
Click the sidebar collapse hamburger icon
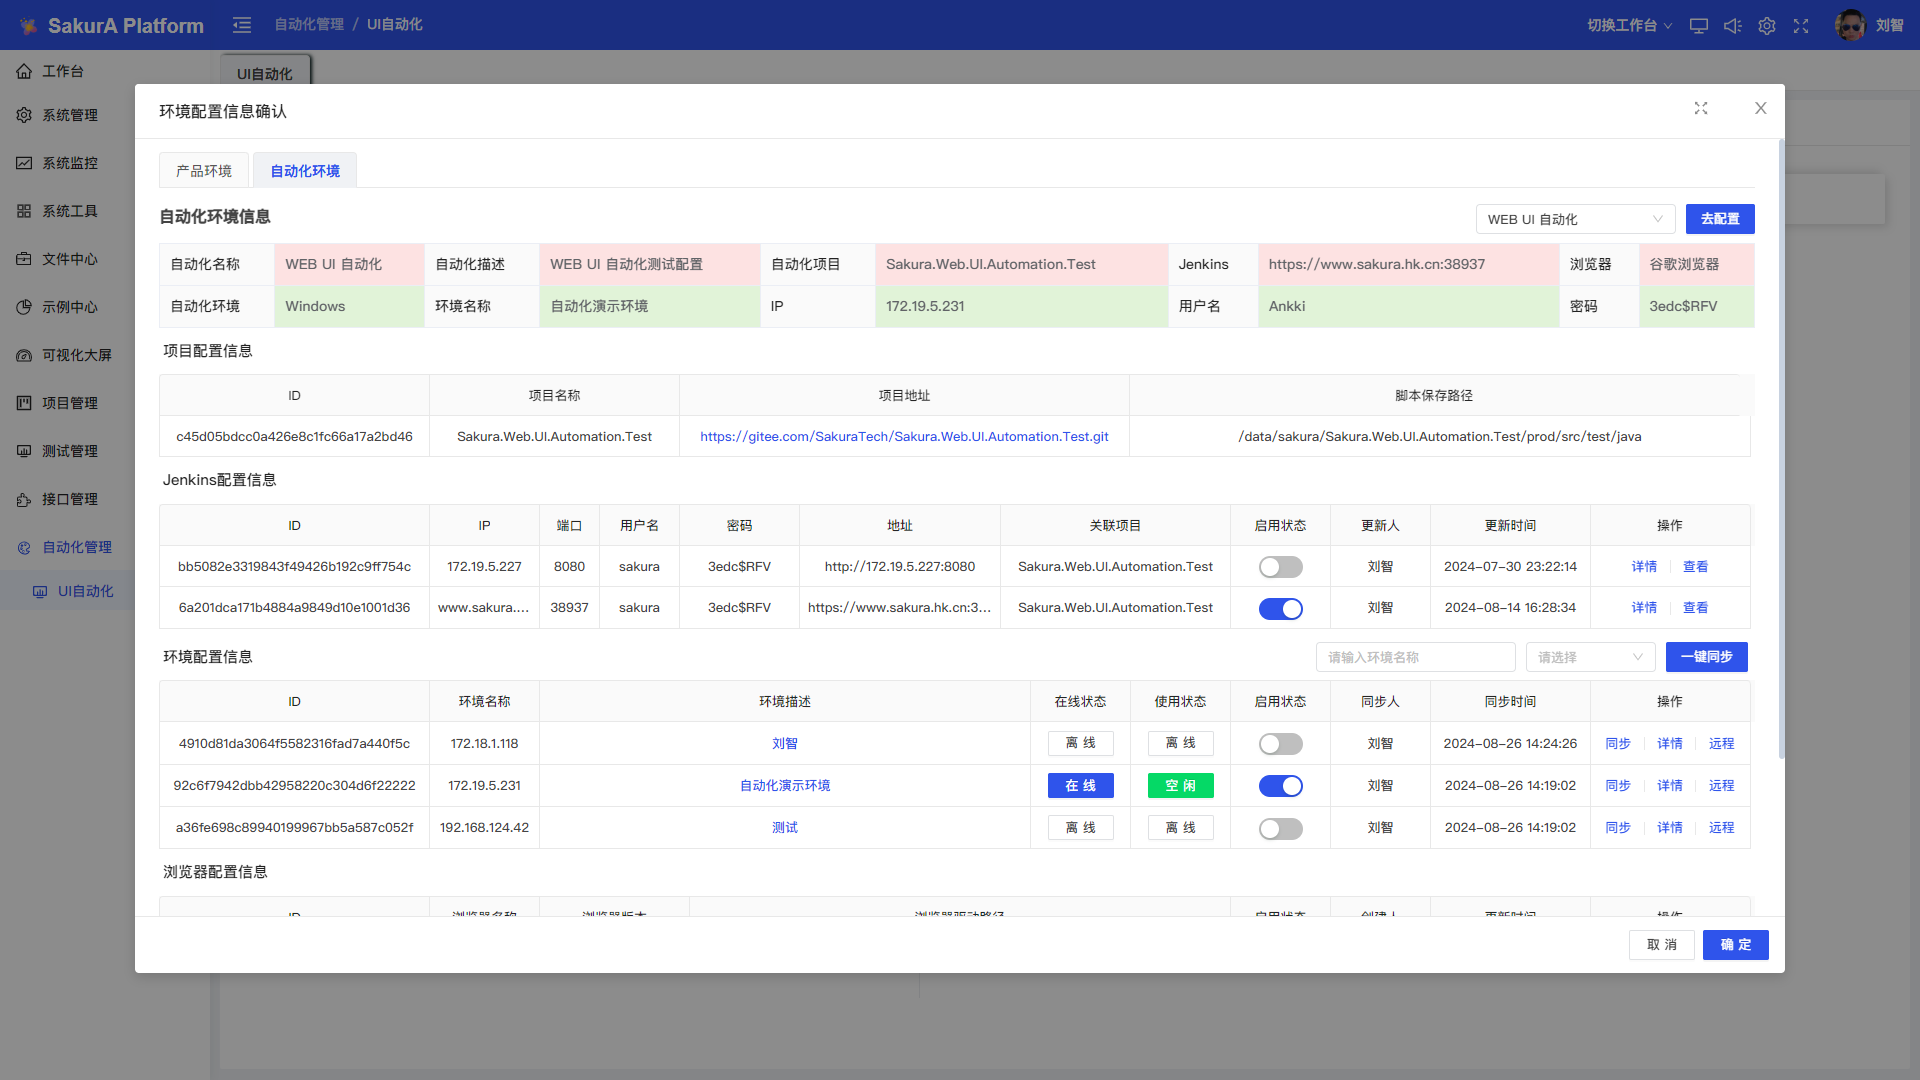coord(242,25)
